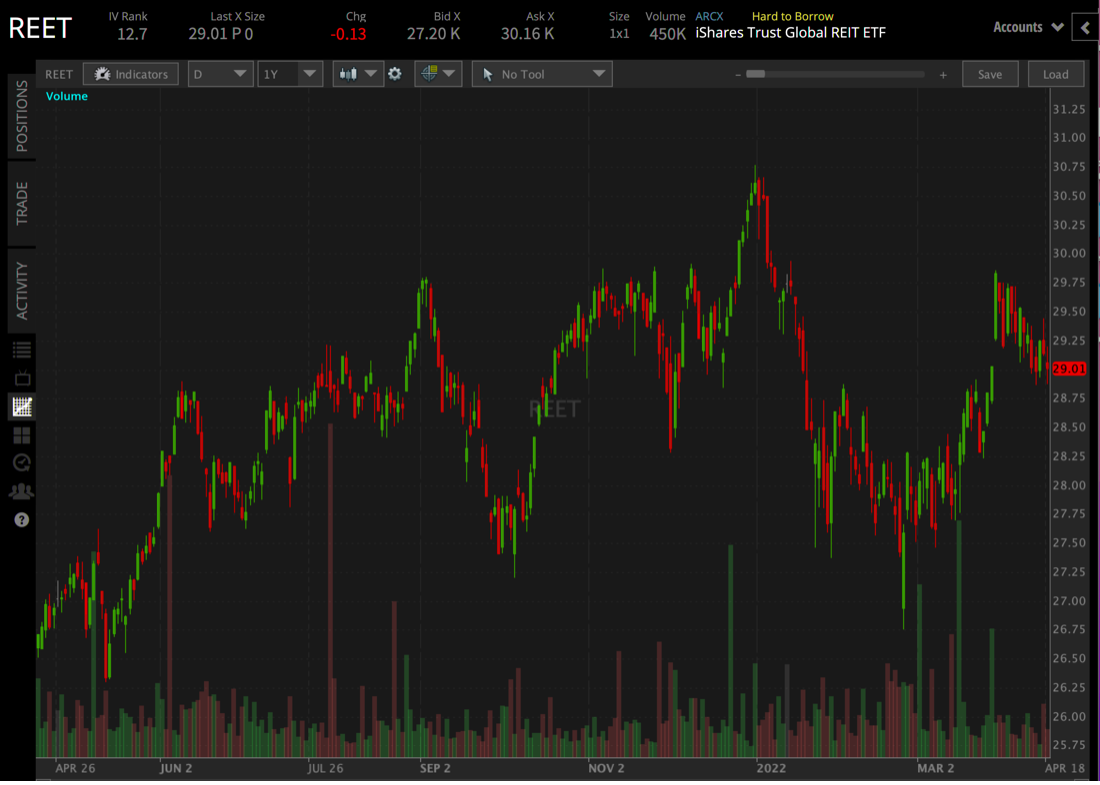Select the TV feed icon in the sidebar

tap(20, 377)
